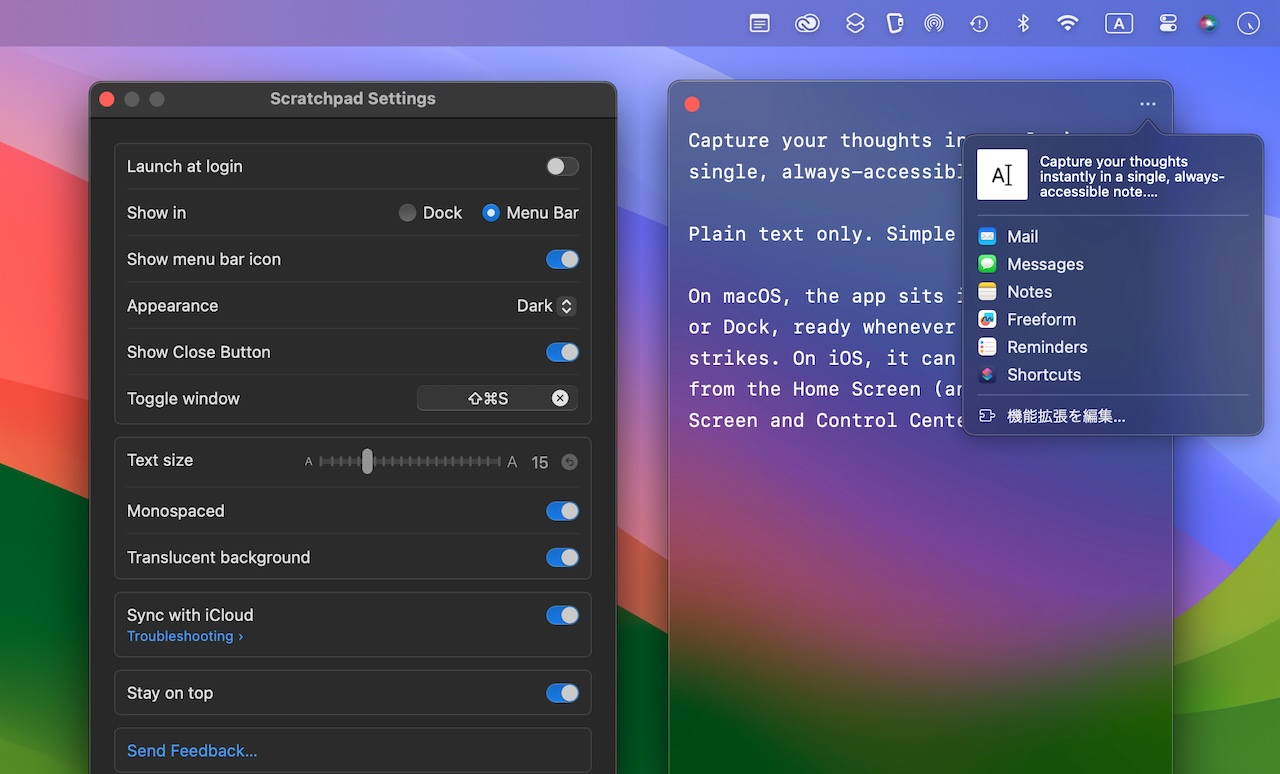The height and width of the screenshot is (774, 1280).
Task: Turn off Sync with iCloud
Action: [x=562, y=615]
